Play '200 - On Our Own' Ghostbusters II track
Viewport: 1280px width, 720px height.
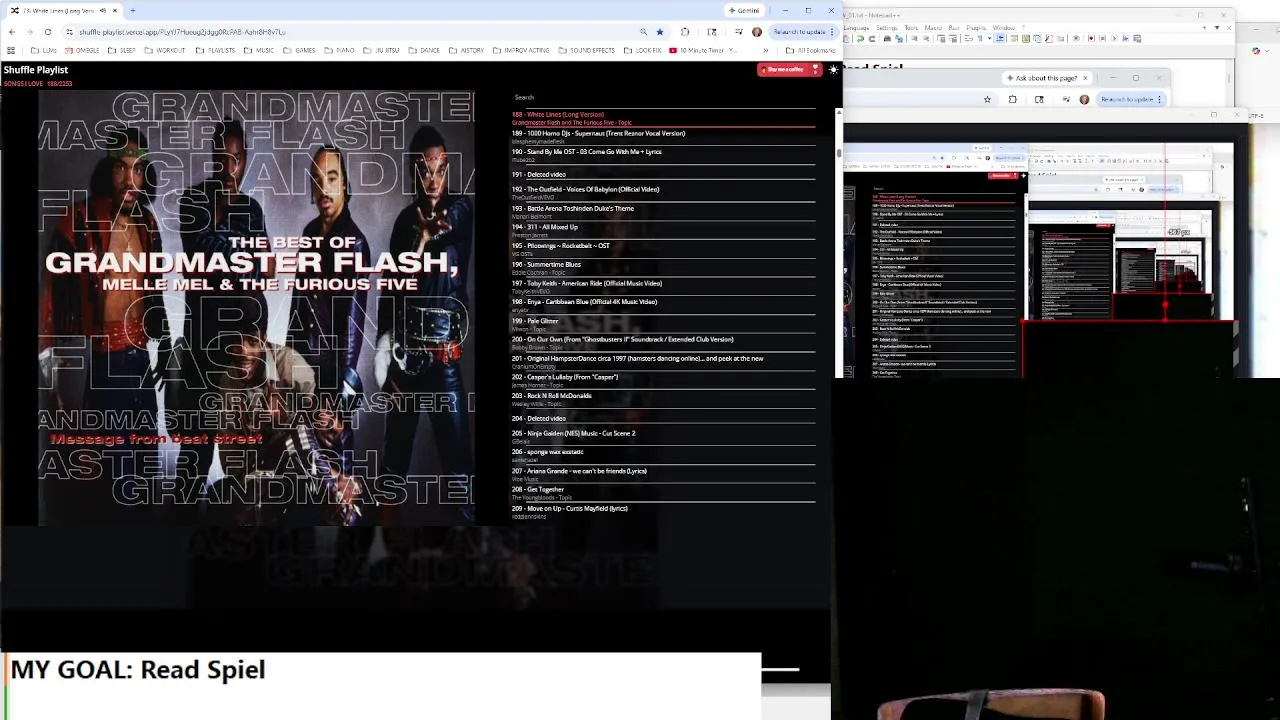pyautogui.click(x=663, y=343)
